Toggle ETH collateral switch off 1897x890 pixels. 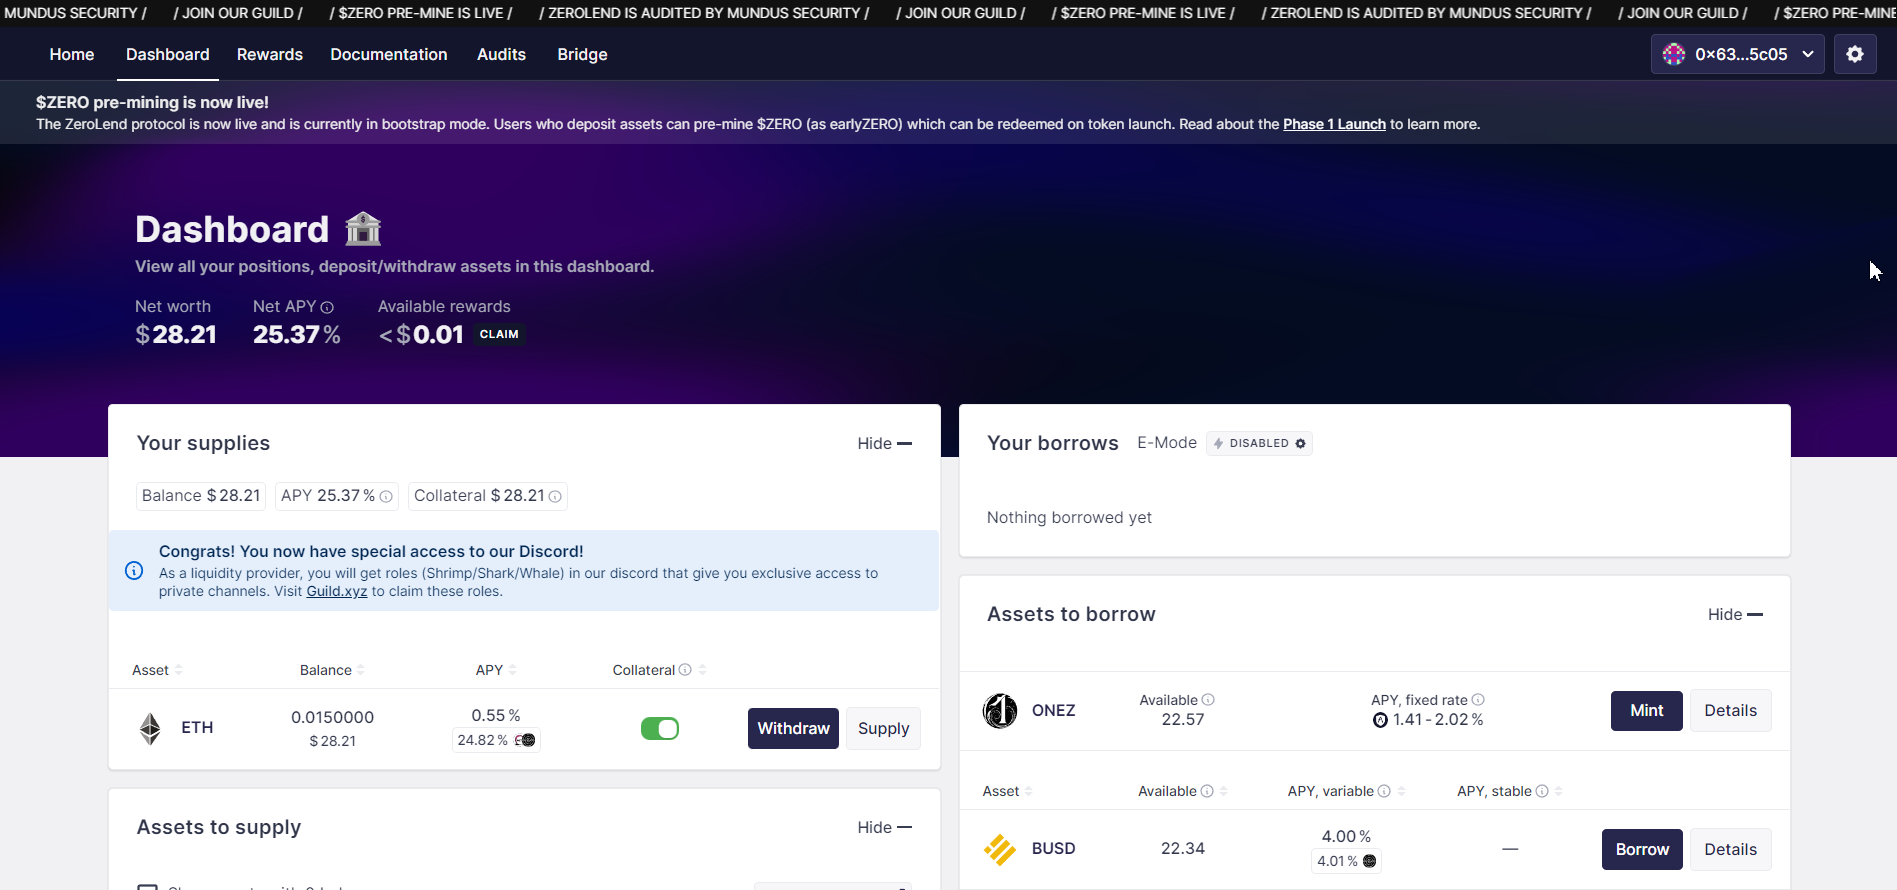[x=660, y=728]
